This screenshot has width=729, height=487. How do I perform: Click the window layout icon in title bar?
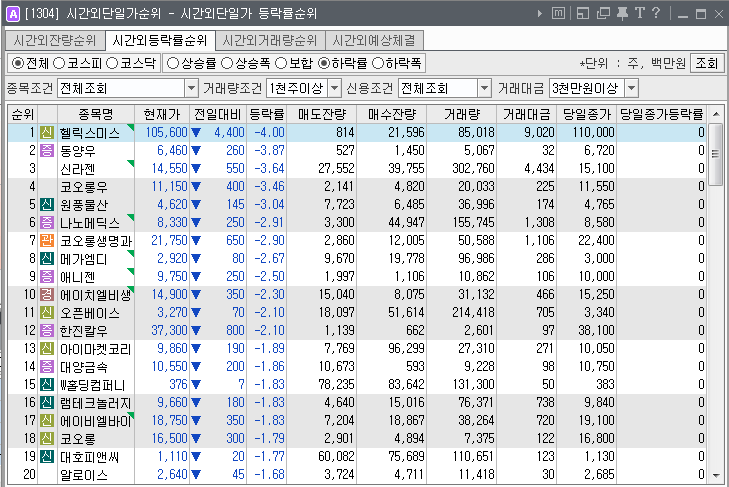(x=583, y=13)
